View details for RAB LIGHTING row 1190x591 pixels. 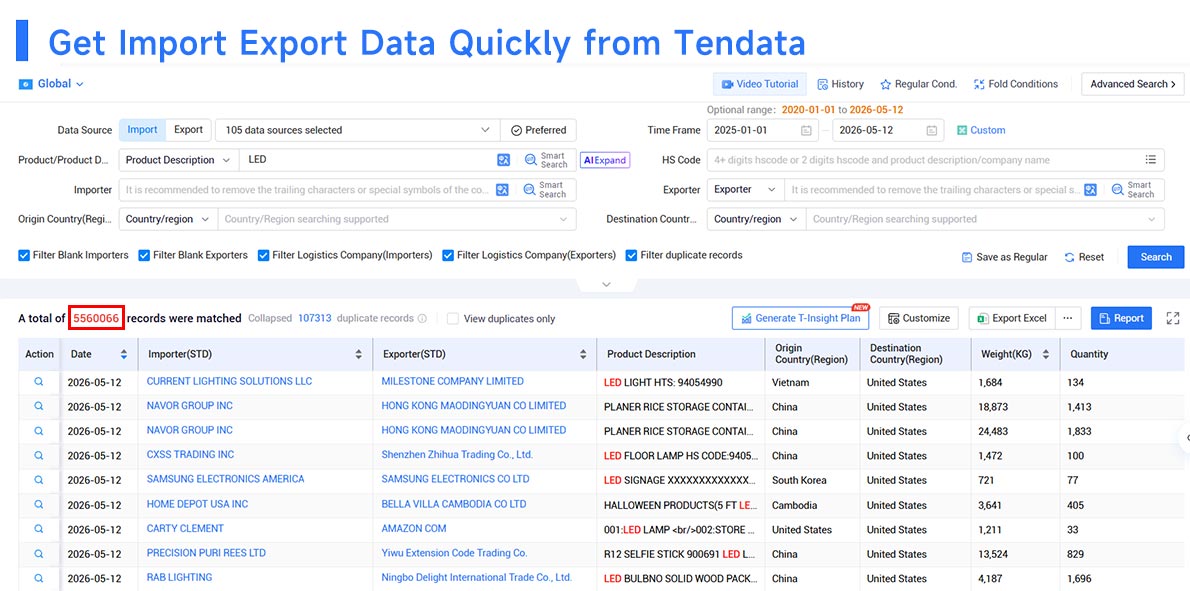[x=39, y=578]
